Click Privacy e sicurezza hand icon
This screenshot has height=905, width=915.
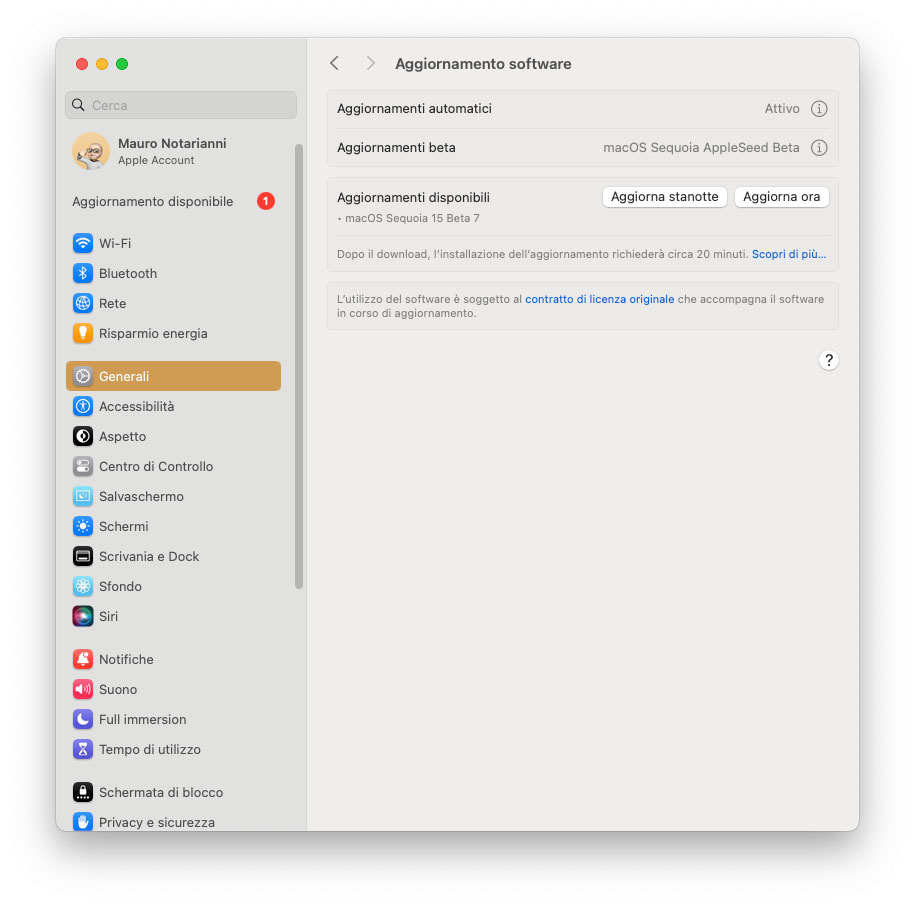click(83, 822)
